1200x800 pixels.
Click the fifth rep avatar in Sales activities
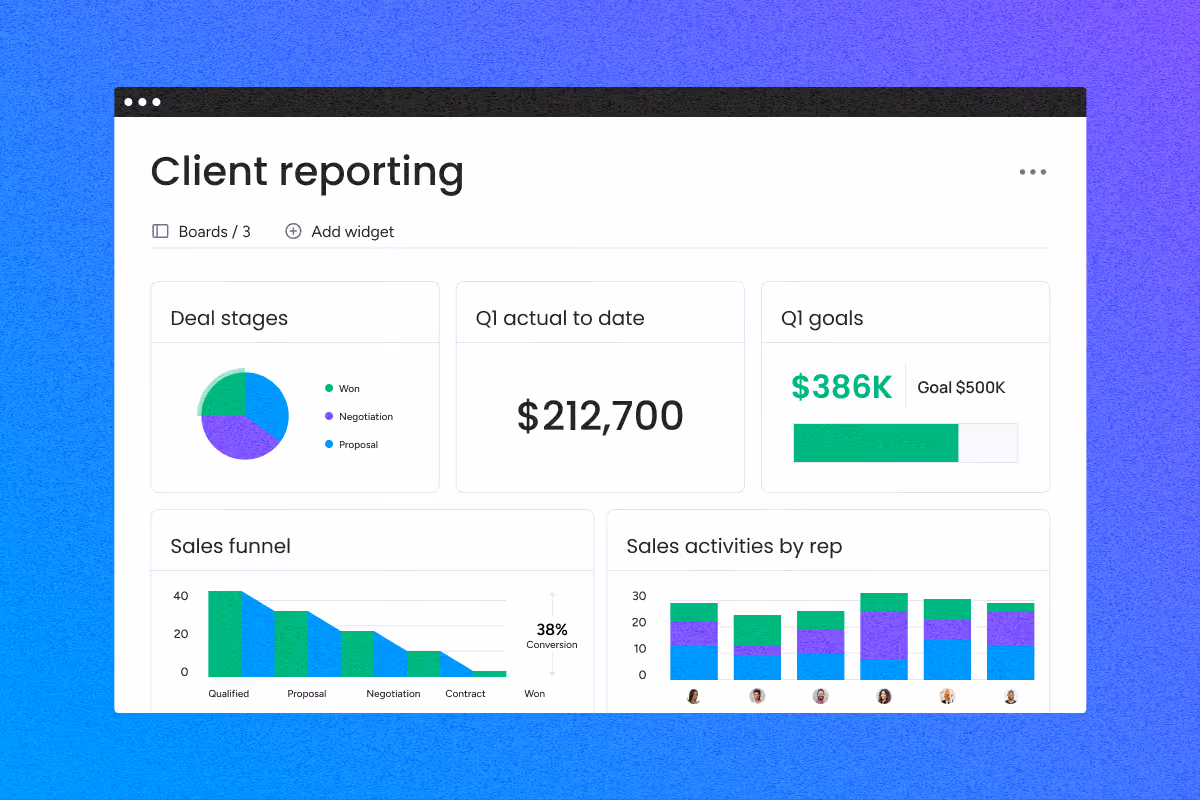pyautogui.click(x=947, y=696)
